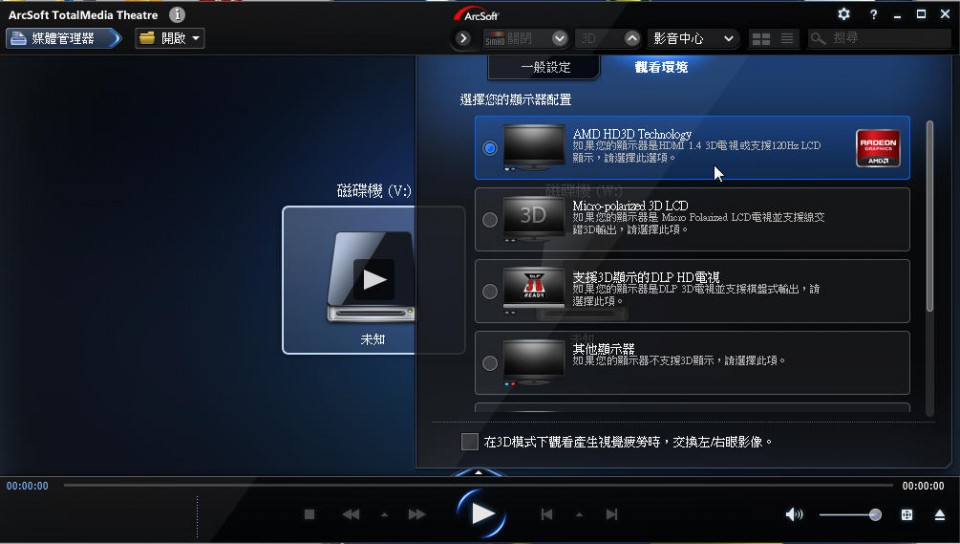
Task: Click the playback seek bar
Action: (478, 486)
